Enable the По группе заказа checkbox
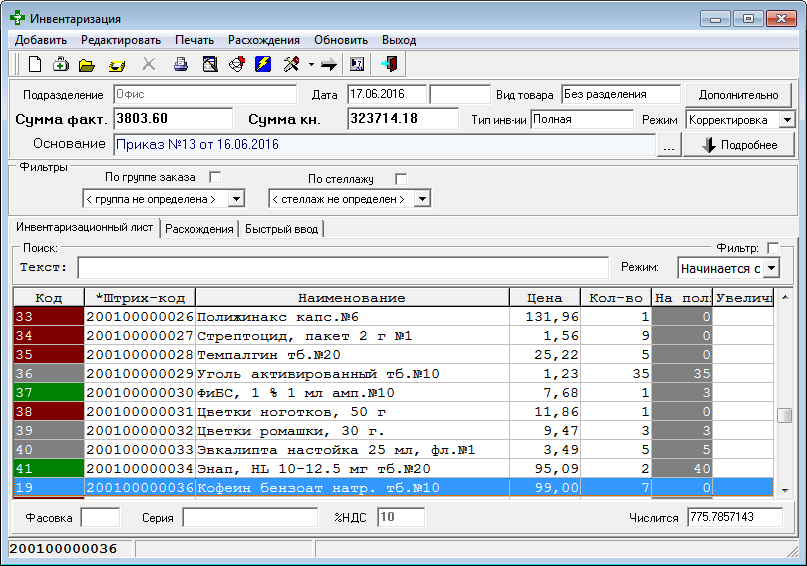Screen dimensions: 807x566 tap(215, 178)
